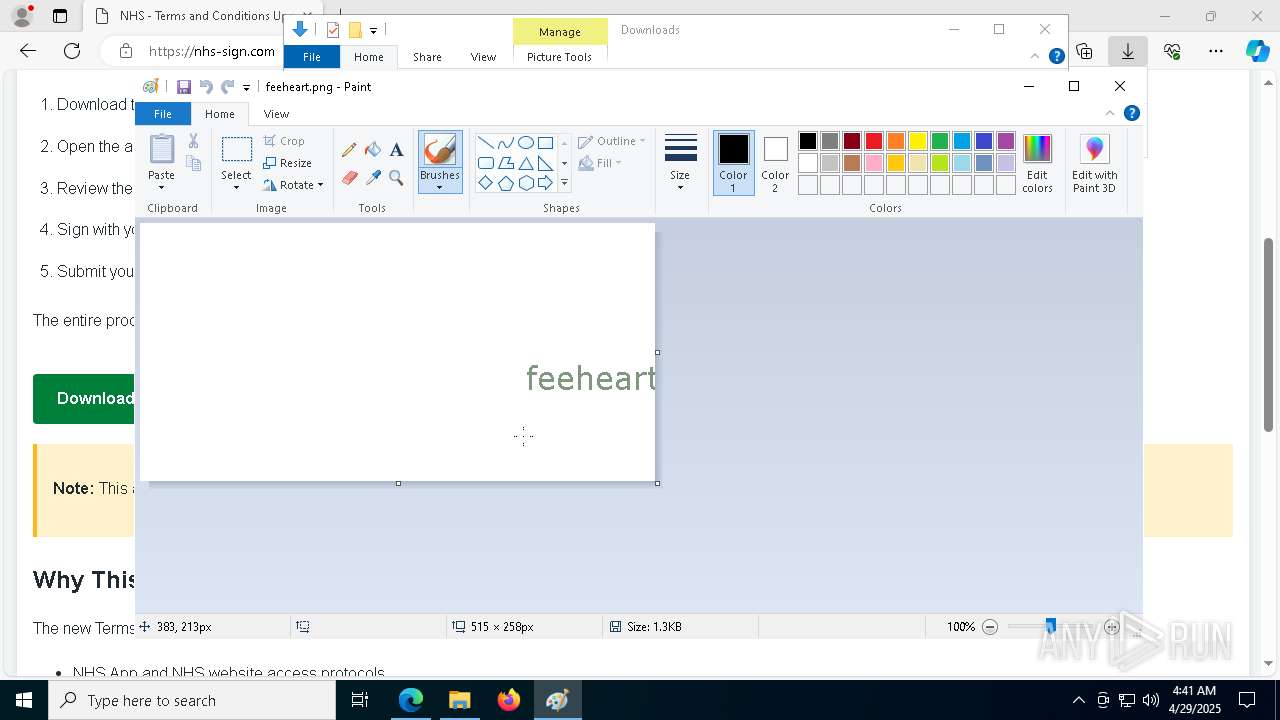This screenshot has height=720, width=1280.
Task: Select the Eraser tool
Action: (x=349, y=178)
